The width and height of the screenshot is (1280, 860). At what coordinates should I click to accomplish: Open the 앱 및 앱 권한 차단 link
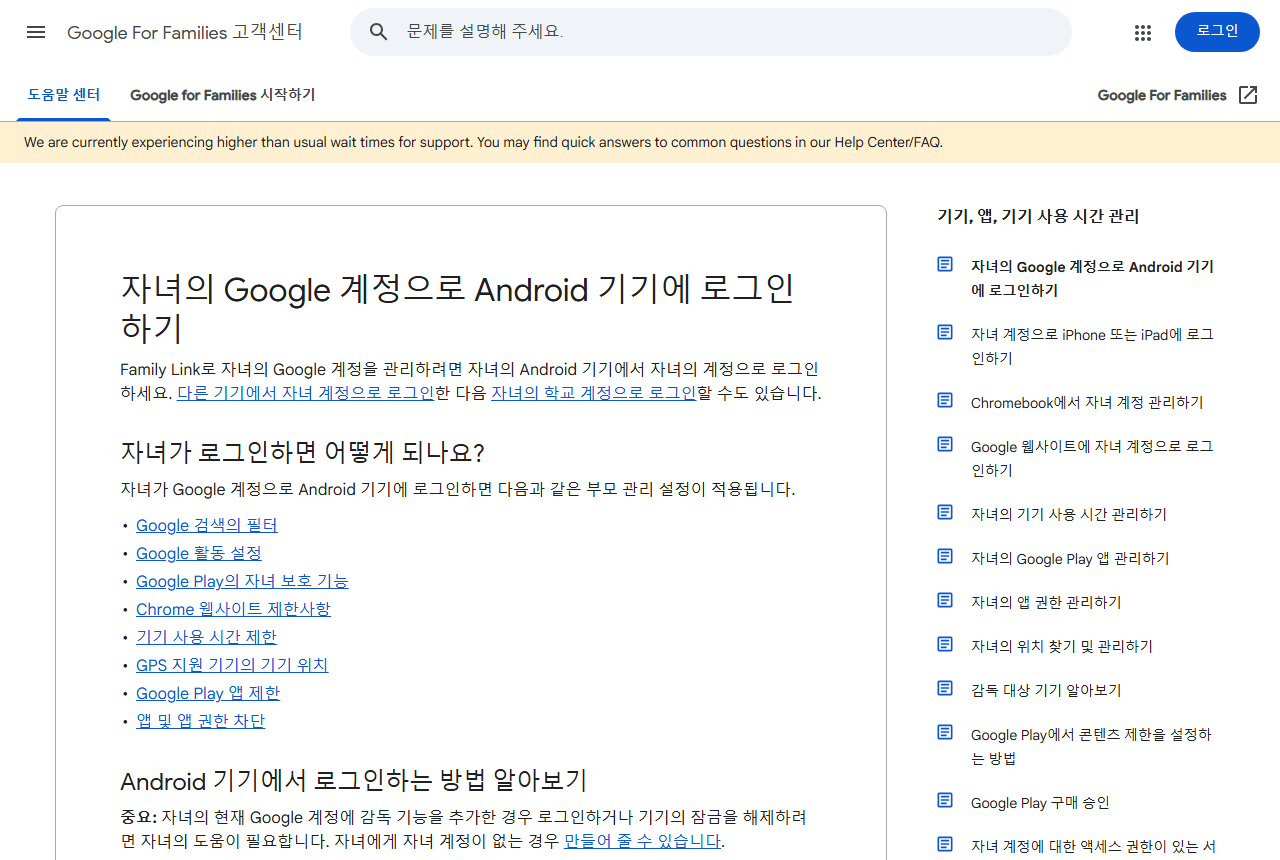coord(201,721)
